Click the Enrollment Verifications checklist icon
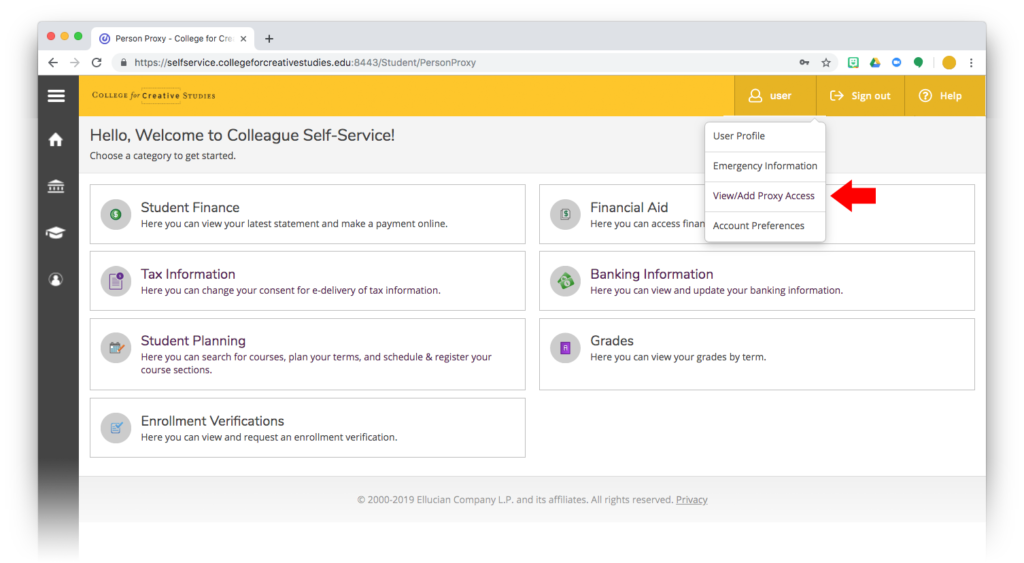Screen dimensions: 1024x563 pyautogui.click(x=116, y=428)
